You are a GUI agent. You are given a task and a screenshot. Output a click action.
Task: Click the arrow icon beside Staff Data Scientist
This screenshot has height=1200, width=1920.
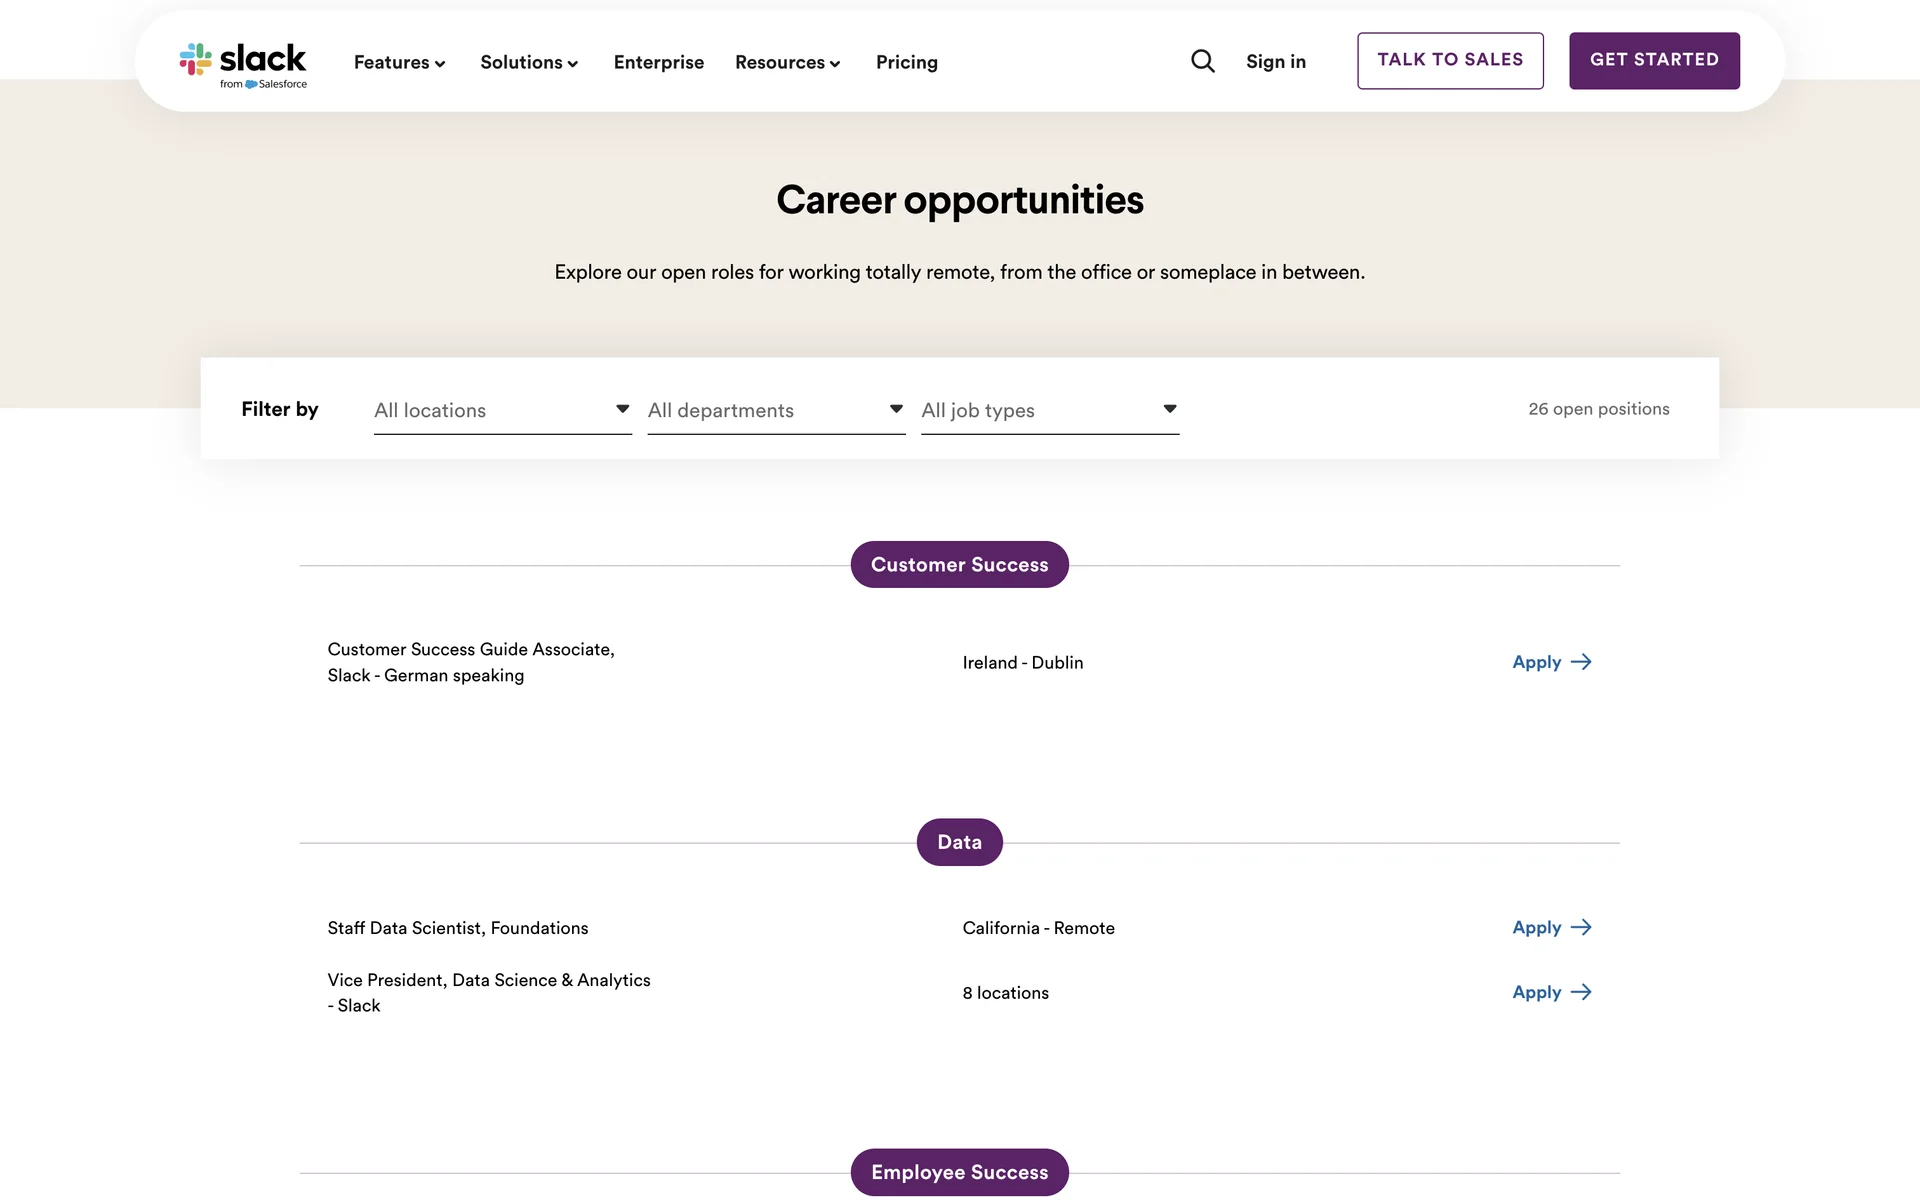1581,928
